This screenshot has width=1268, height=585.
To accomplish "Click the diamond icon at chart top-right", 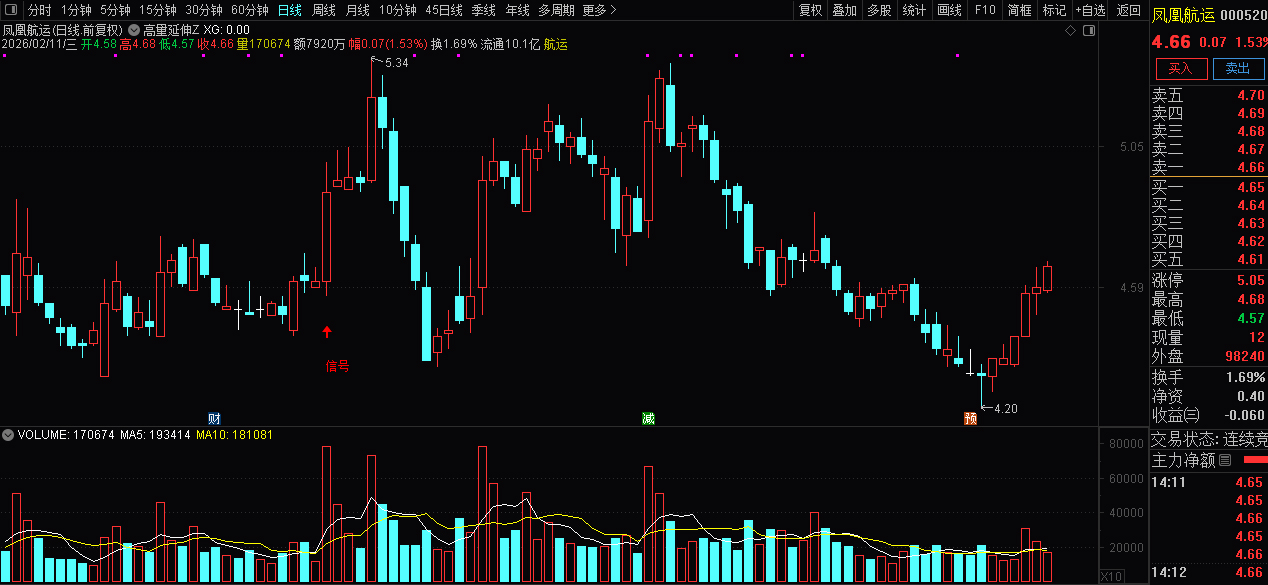I will pos(1070,31).
